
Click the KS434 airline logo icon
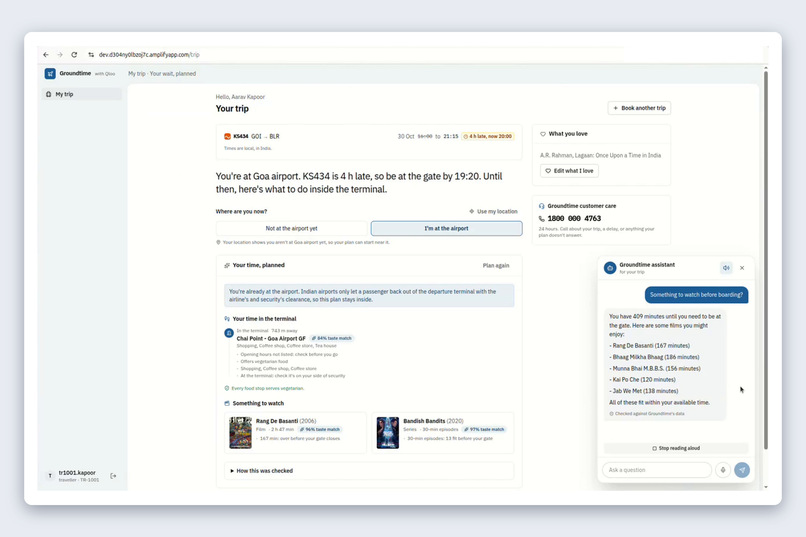pyautogui.click(x=227, y=136)
